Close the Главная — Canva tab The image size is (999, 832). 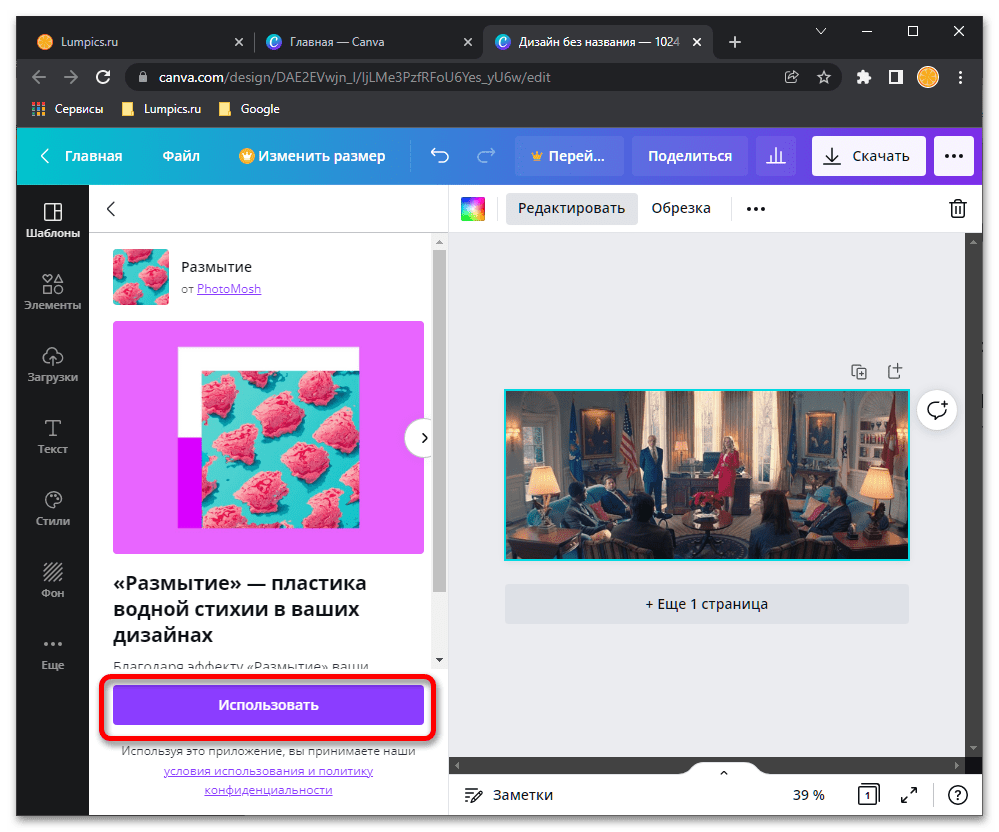(468, 42)
